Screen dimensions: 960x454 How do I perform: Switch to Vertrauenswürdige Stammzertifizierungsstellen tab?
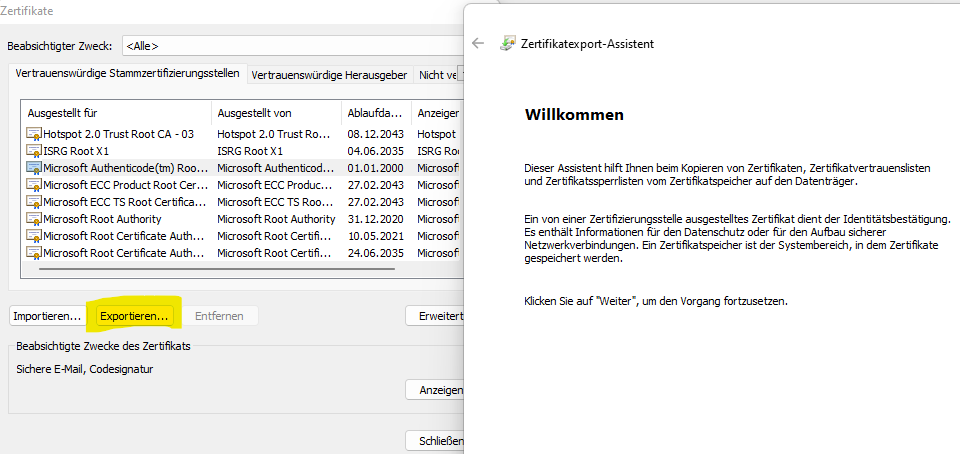(x=127, y=73)
